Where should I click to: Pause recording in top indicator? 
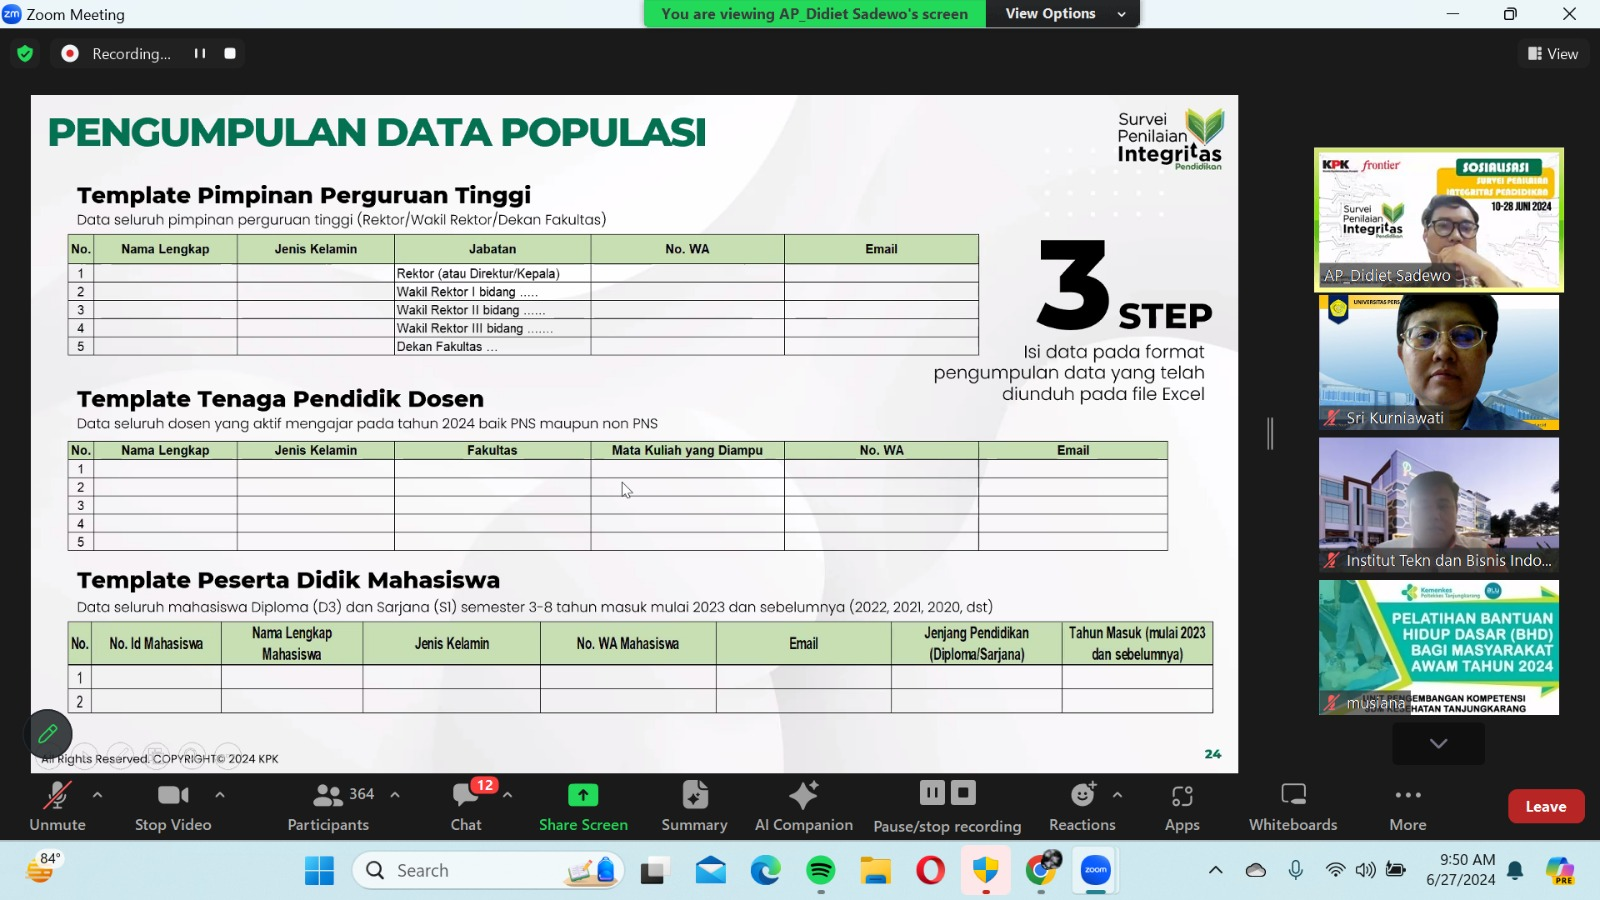tap(200, 54)
